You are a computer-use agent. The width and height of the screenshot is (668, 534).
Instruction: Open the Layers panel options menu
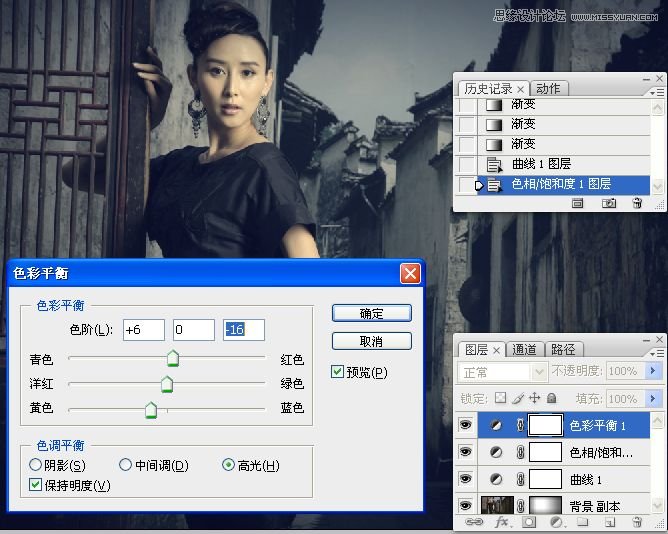coord(657,354)
